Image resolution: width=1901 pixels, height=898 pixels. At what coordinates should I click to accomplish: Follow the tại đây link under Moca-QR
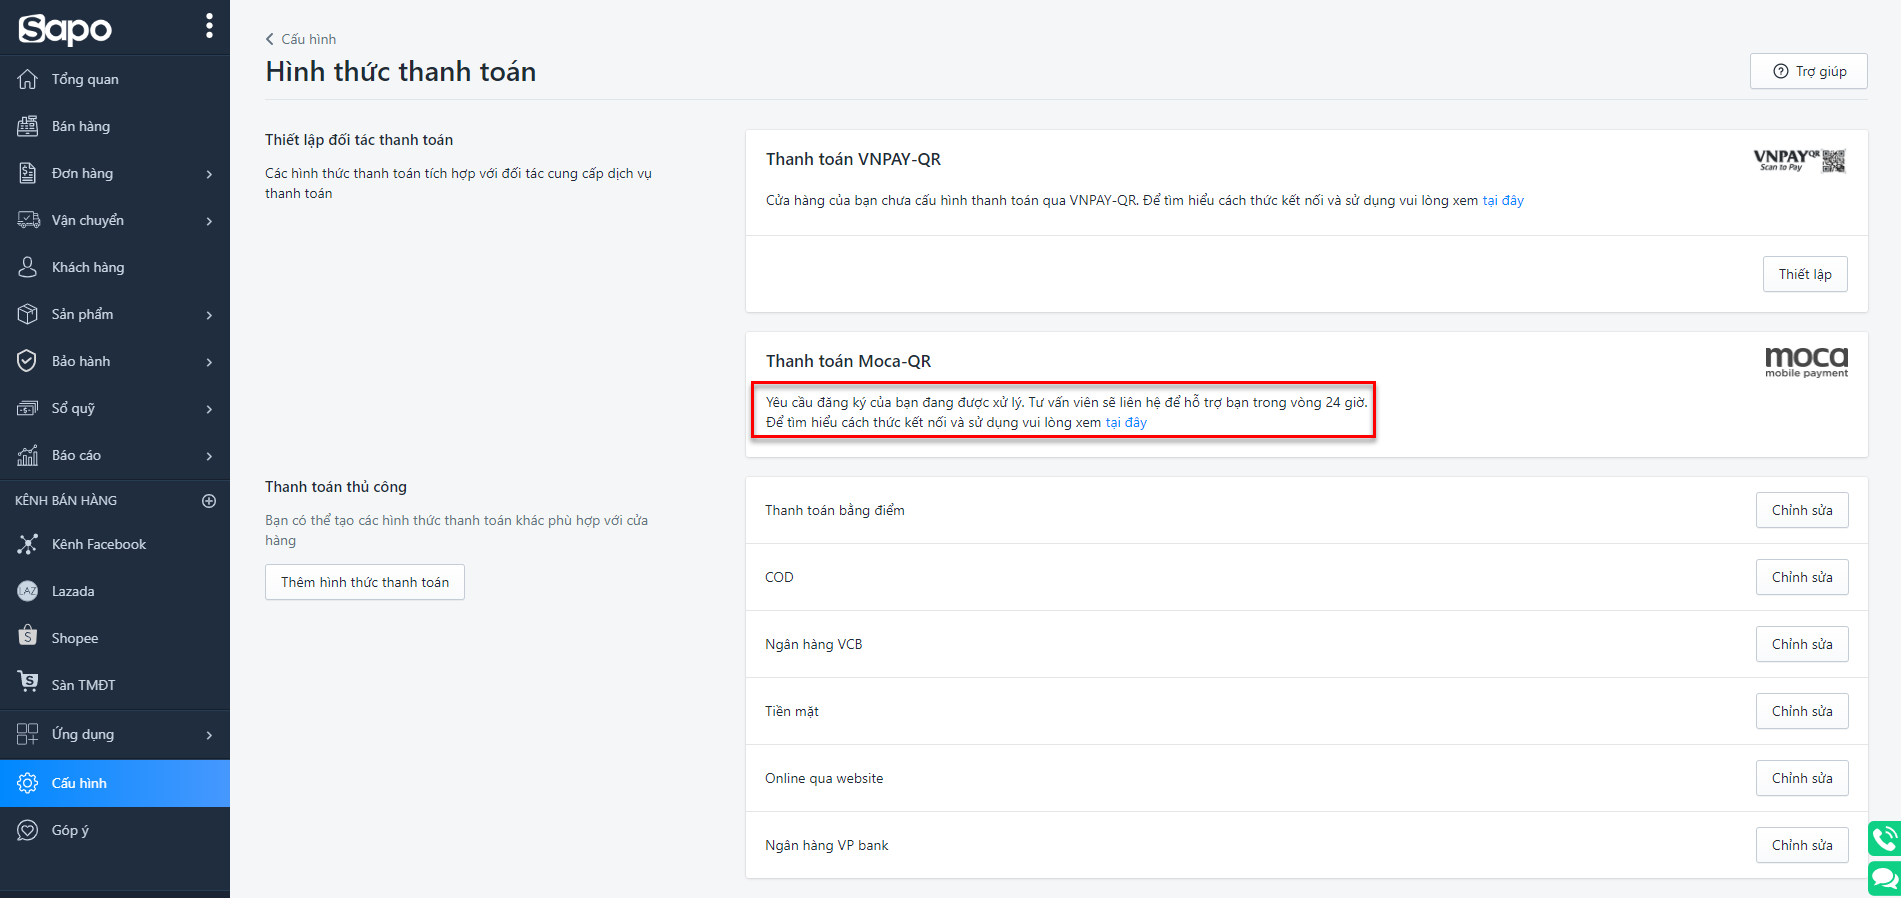click(x=1126, y=423)
